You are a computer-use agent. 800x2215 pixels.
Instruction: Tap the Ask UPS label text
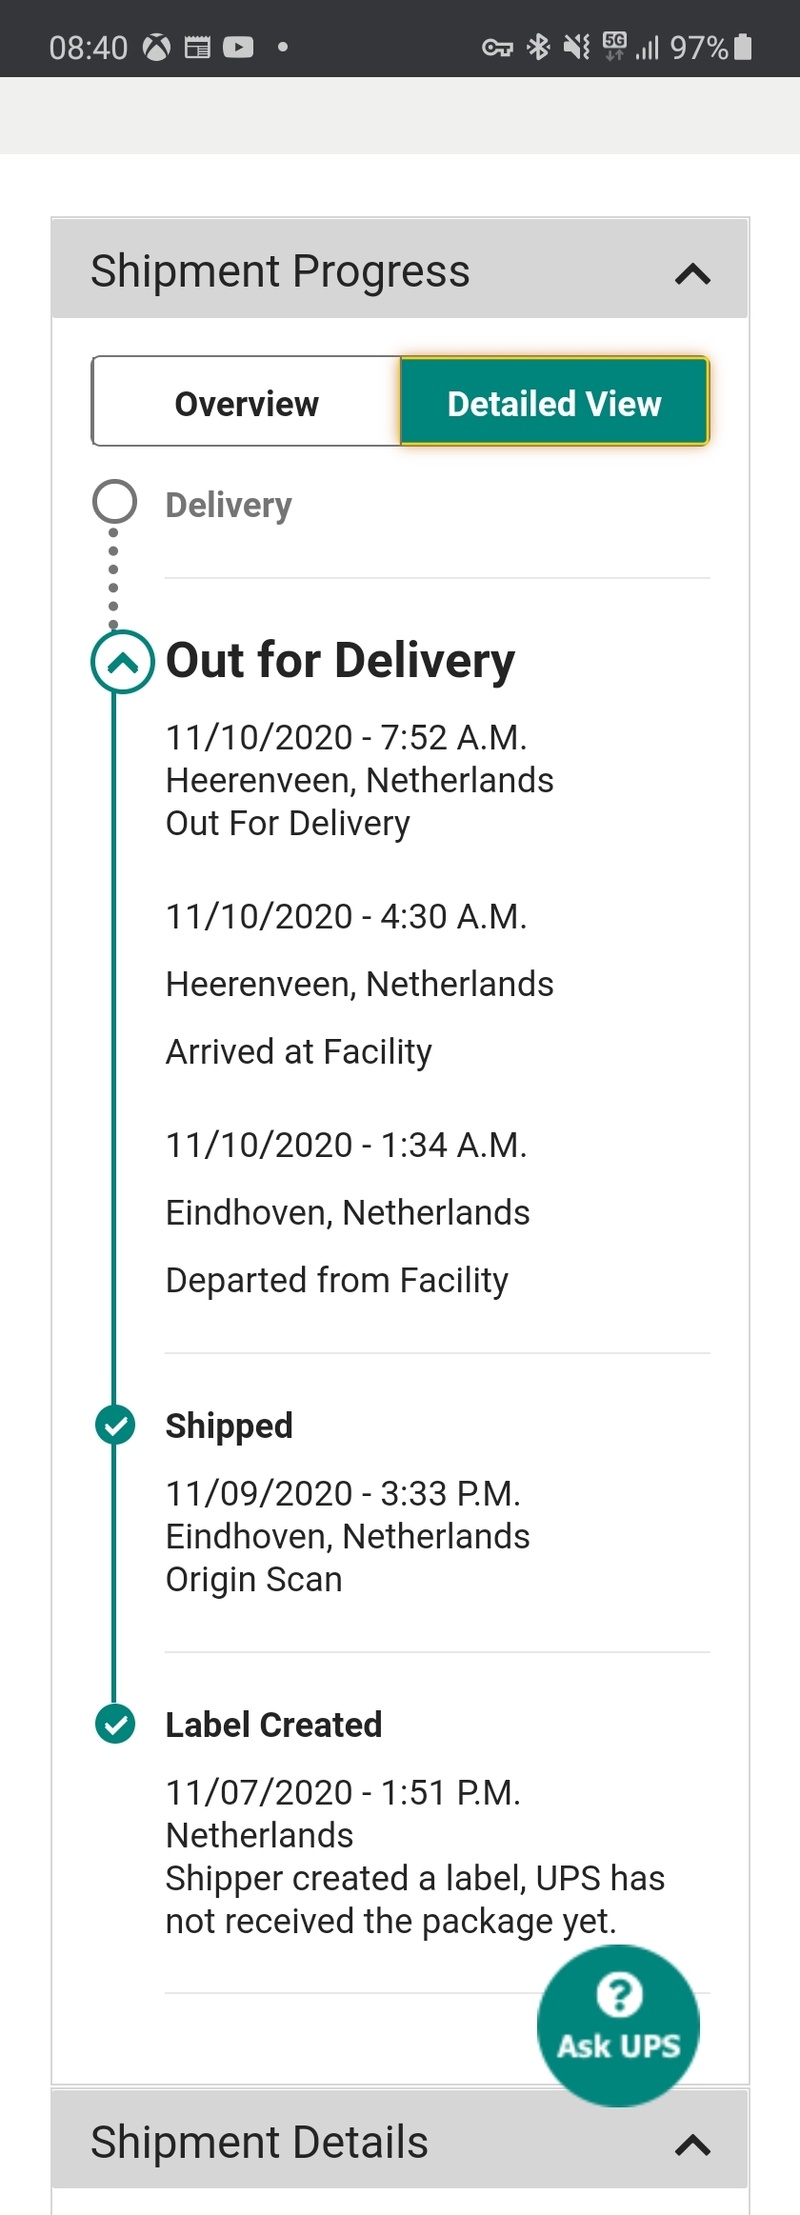[x=619, y=2046]
